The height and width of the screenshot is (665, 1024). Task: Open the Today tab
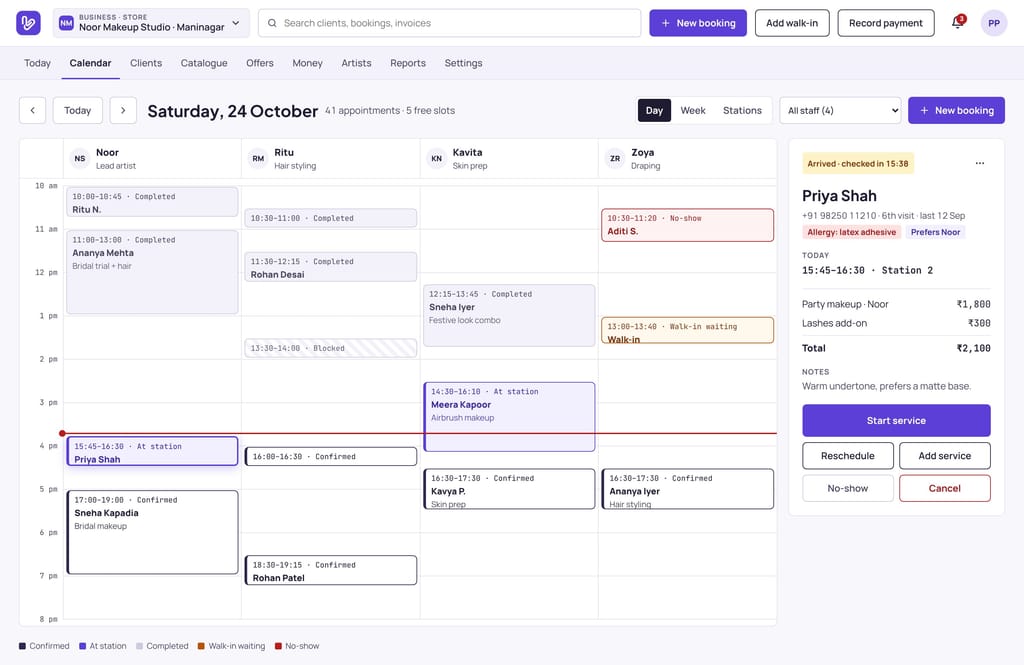[x=37, y=63]
